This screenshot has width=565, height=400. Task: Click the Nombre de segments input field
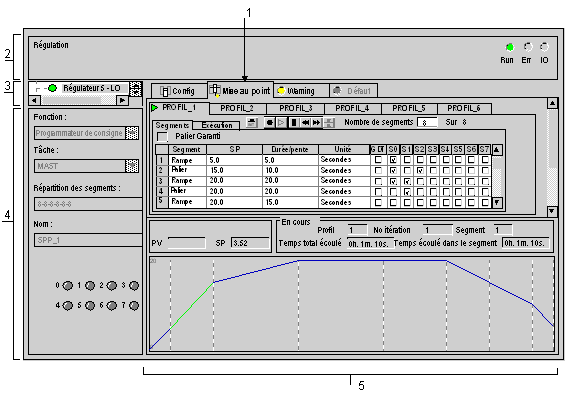coord(428,122)
